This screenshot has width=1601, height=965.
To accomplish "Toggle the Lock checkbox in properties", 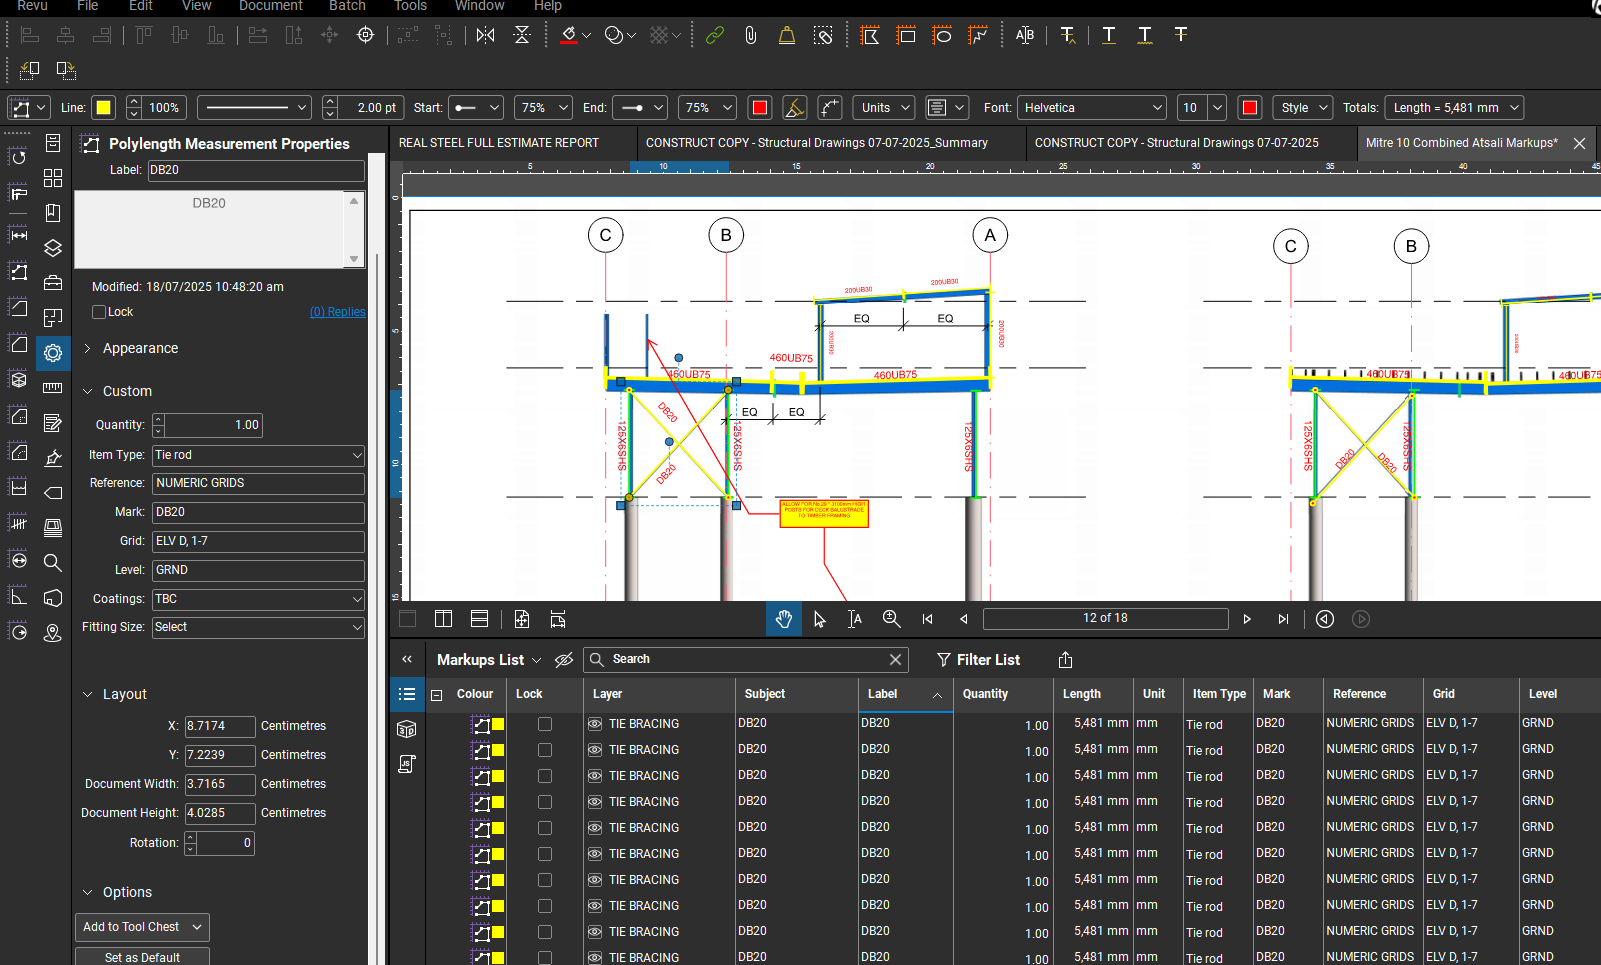I will 99,312.
